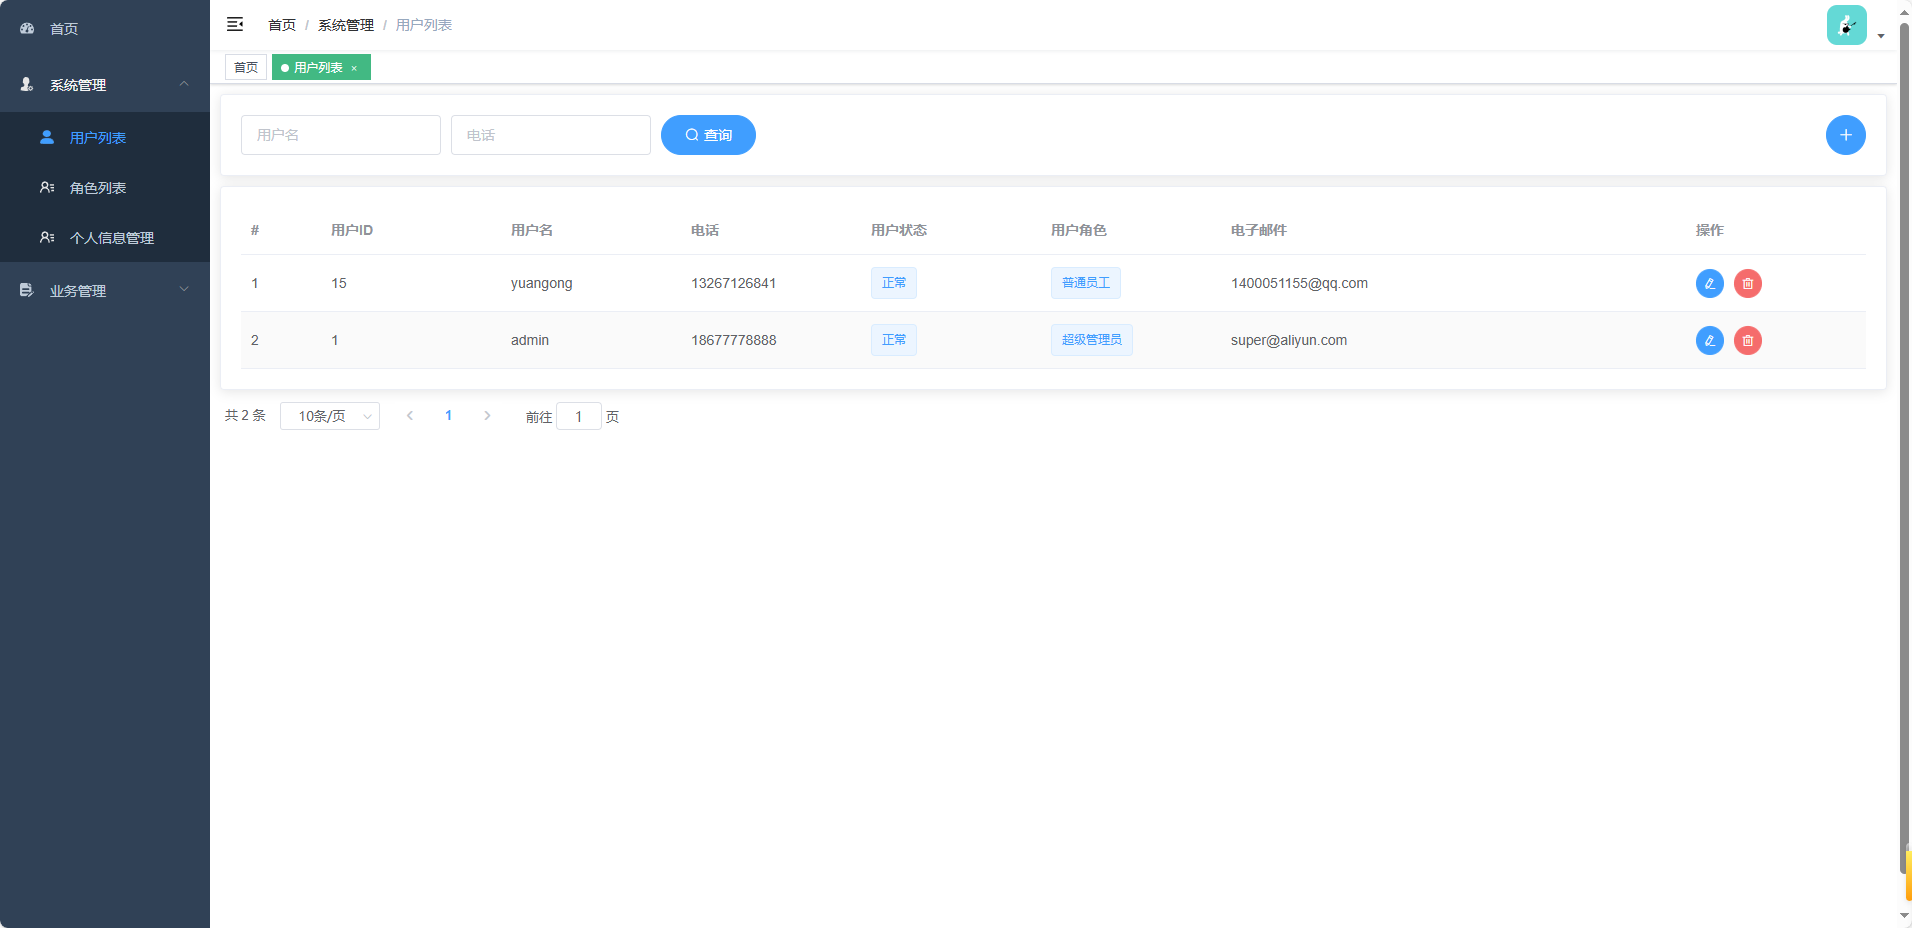Viewport: 1912px width, 928px height.
Task: Click the blue add user plus button
Action: coord(1845,135)
